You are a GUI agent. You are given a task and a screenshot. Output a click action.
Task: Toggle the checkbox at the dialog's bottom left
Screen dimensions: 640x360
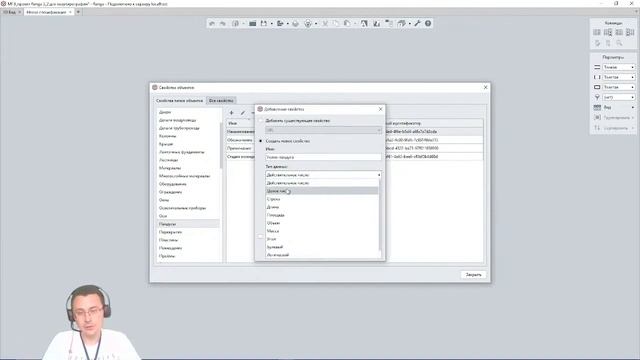(x=260, y=236)
